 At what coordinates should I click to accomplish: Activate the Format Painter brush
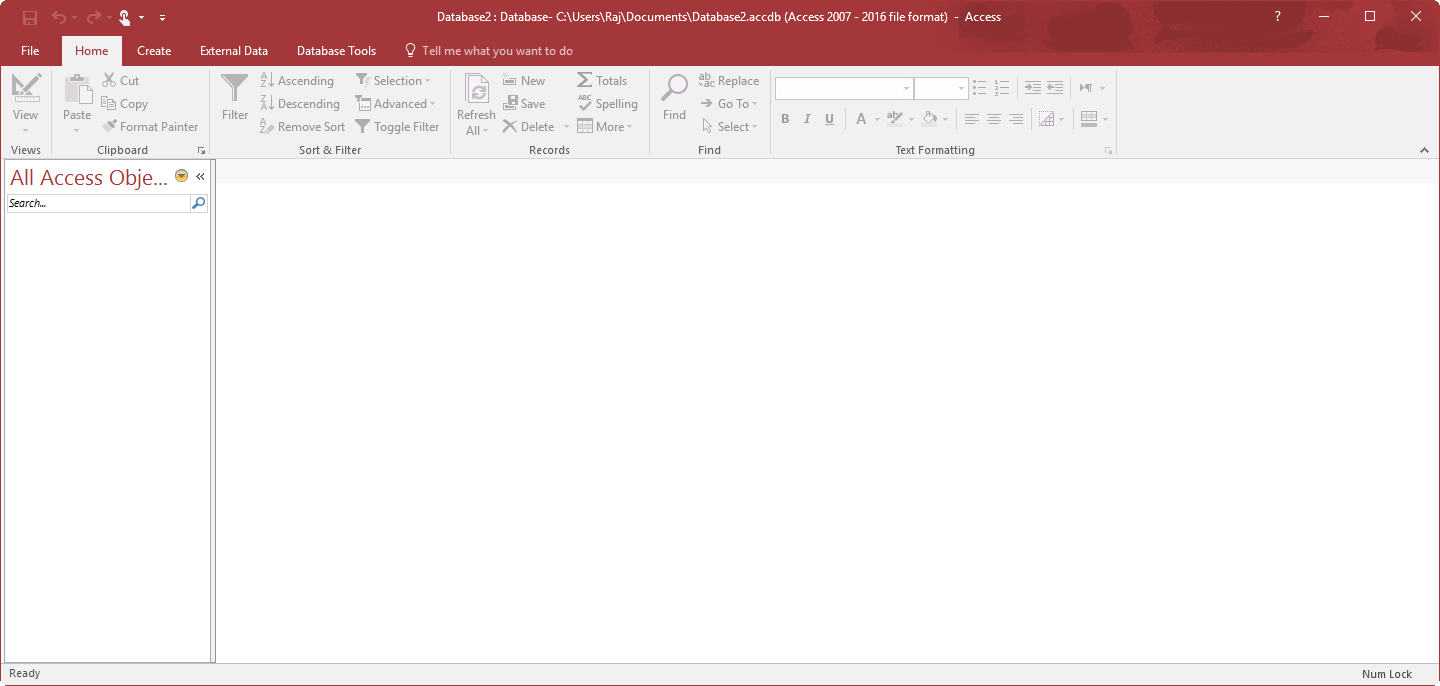pos(150,127)
